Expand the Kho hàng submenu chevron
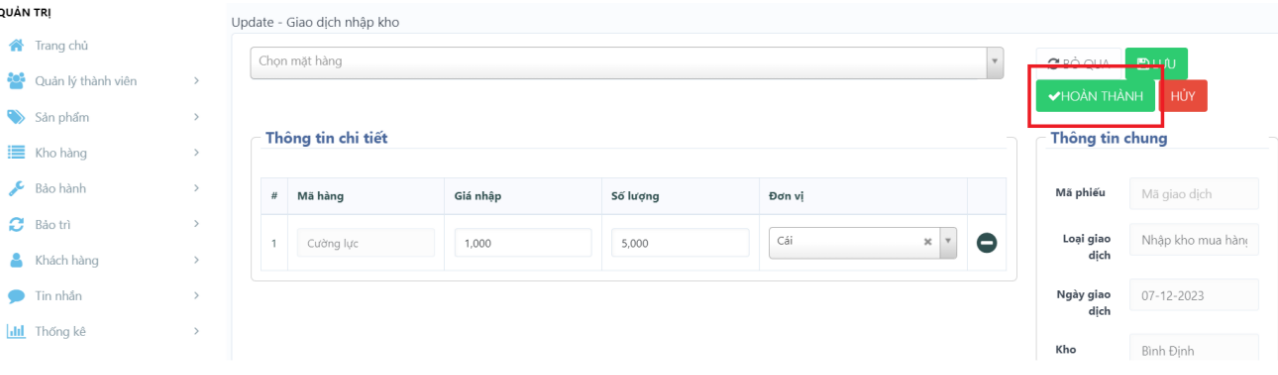Image resolution: width=1278 pixels, height=375 pixels. coord(196,153)
